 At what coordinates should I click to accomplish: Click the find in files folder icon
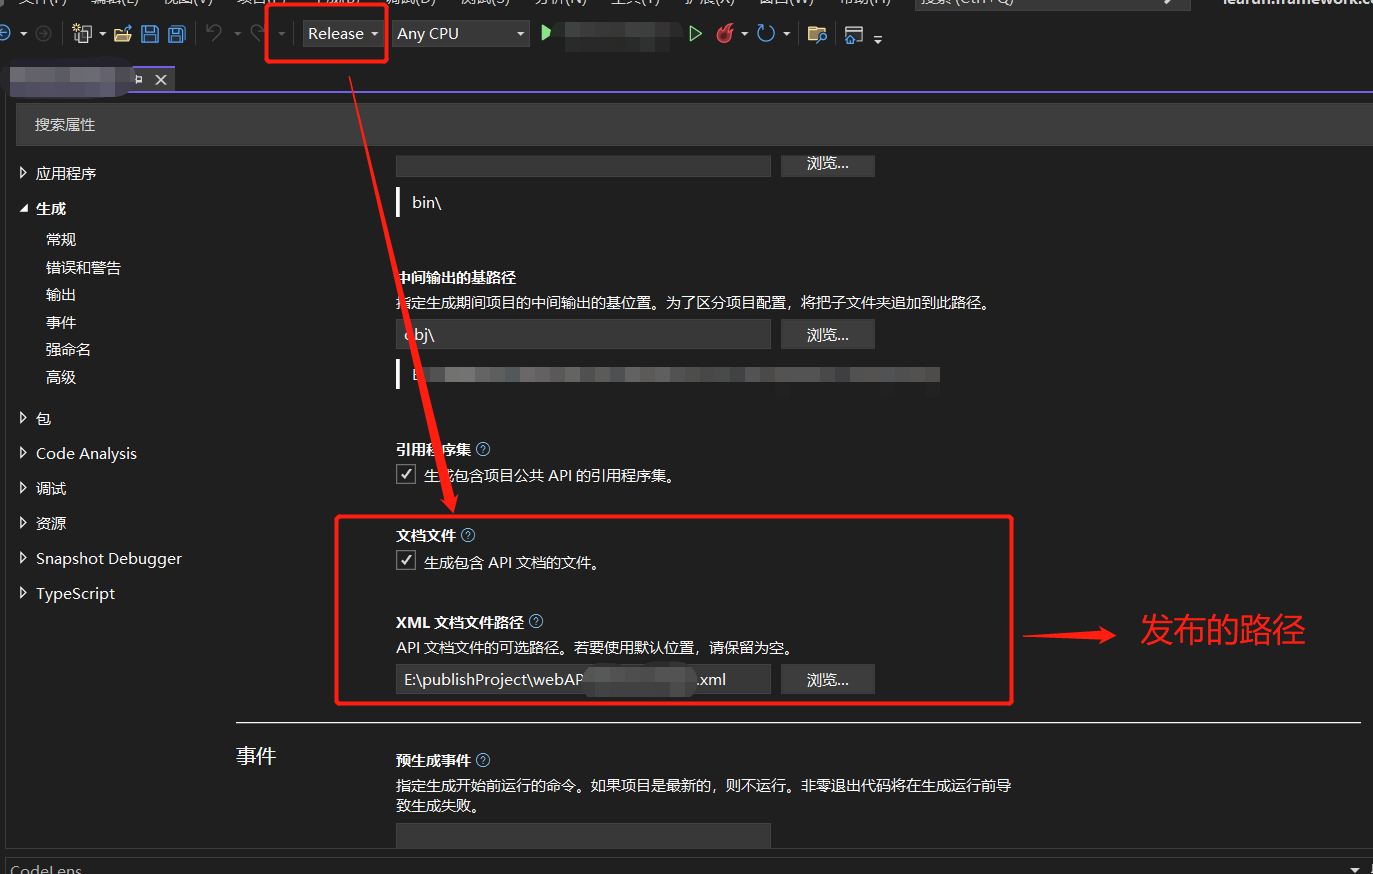[817, 34]
